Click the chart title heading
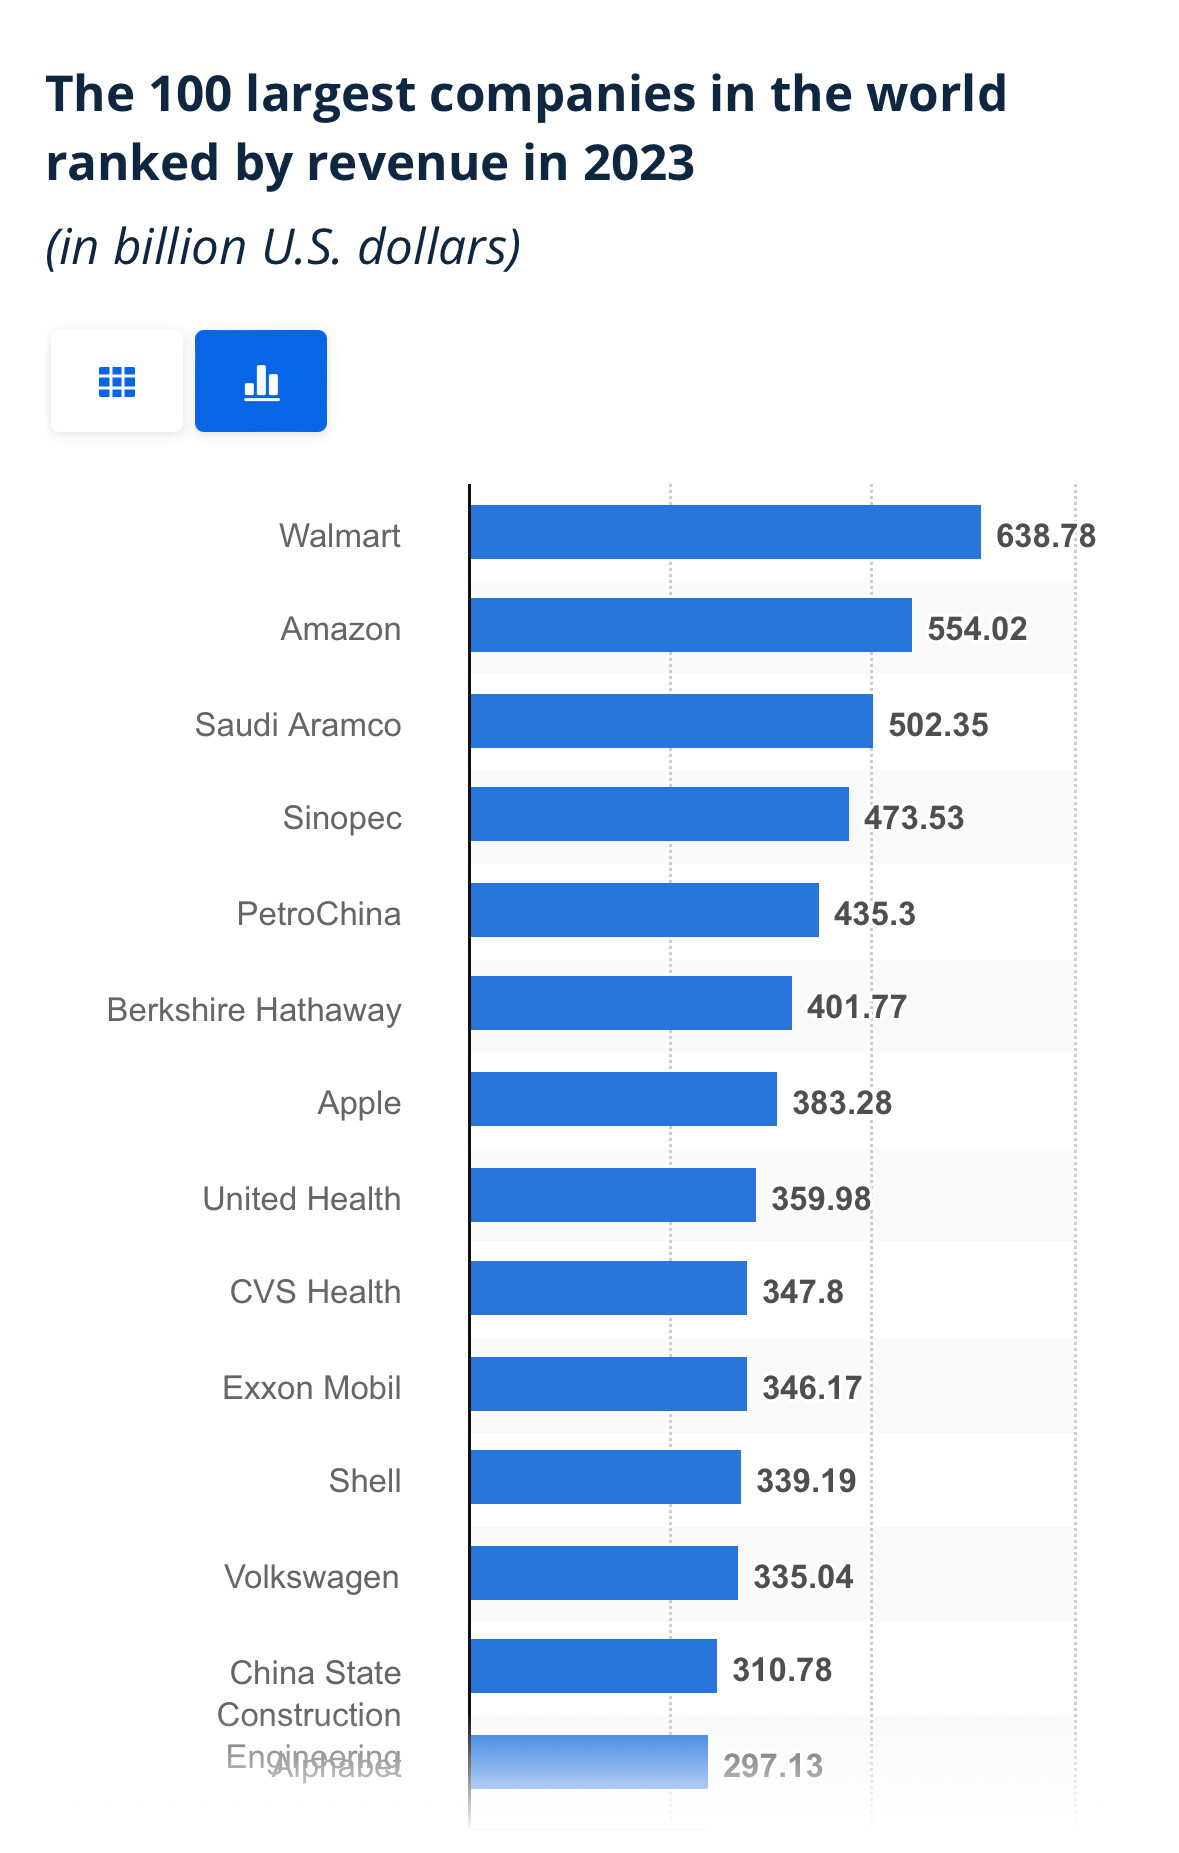Screen dimensions: 1179x1853 [x=526, y=128]
